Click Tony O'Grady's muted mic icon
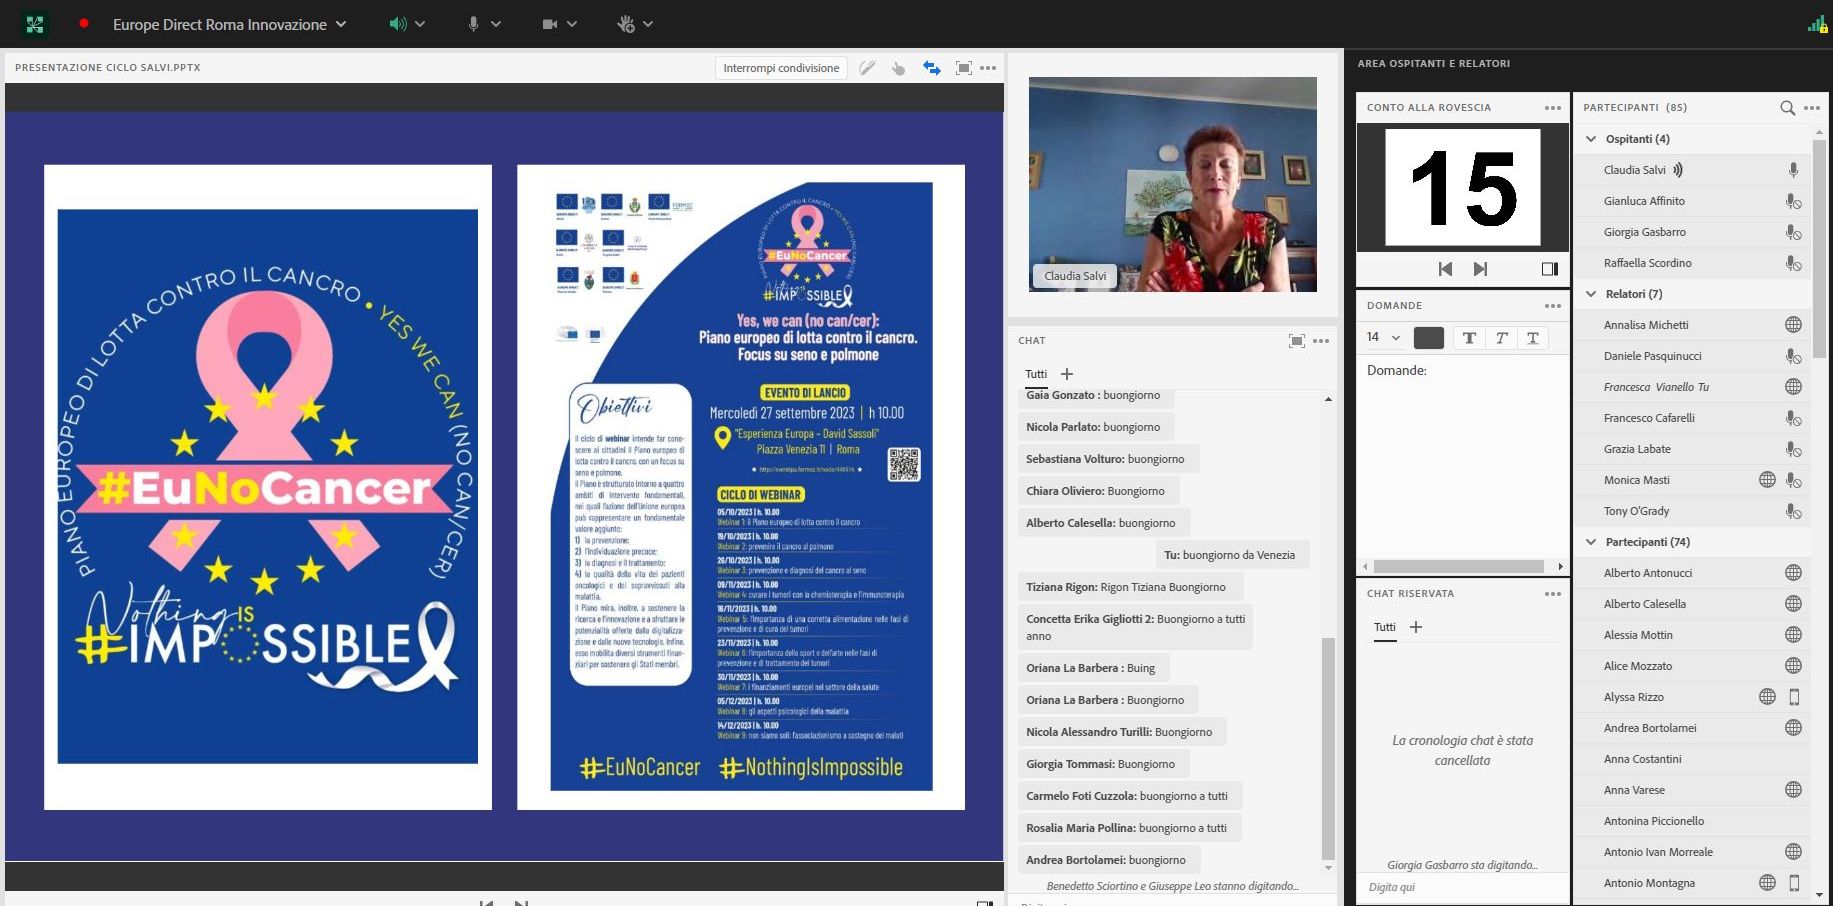Viewport: 1833px width, 906px height. [x=1794, y=511]
